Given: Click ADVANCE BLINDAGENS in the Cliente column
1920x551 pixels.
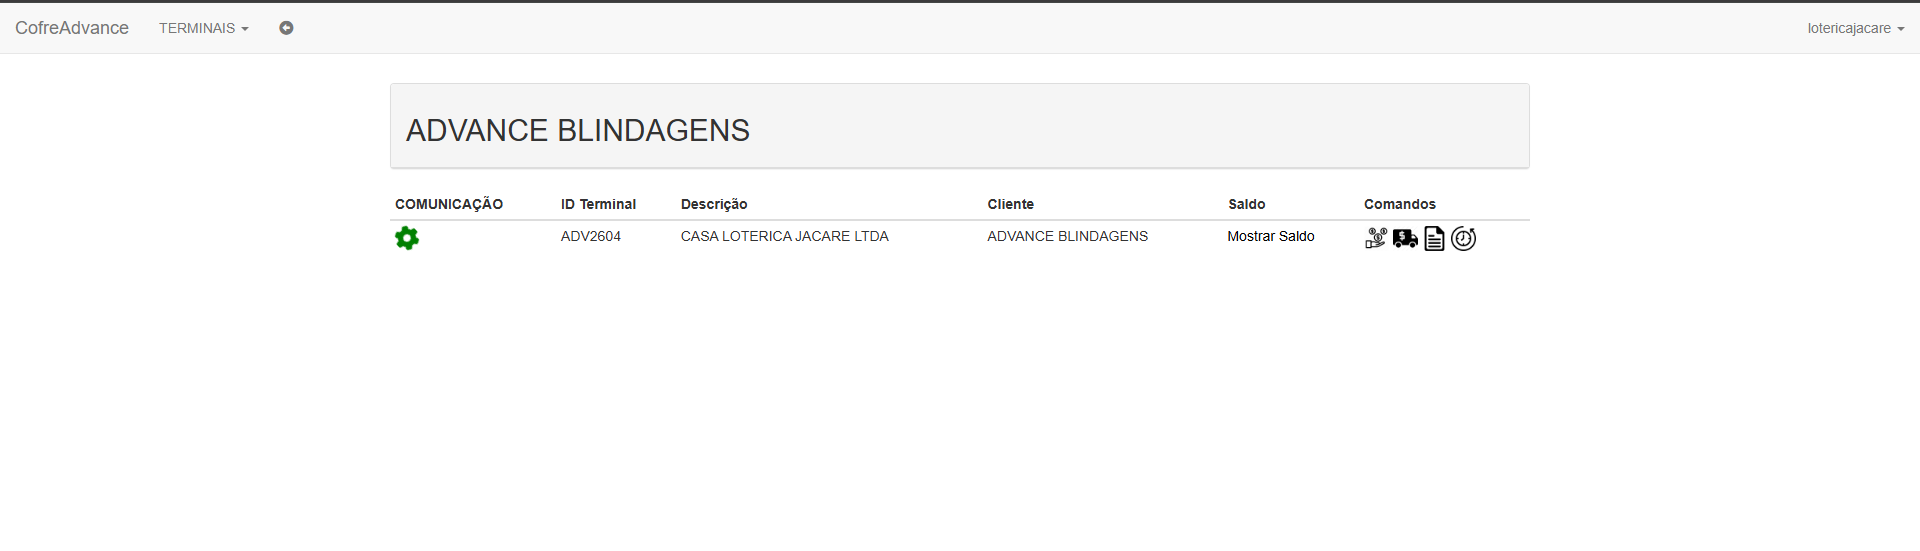Looking at the screenshot, I should click(x=1067, y=236).
